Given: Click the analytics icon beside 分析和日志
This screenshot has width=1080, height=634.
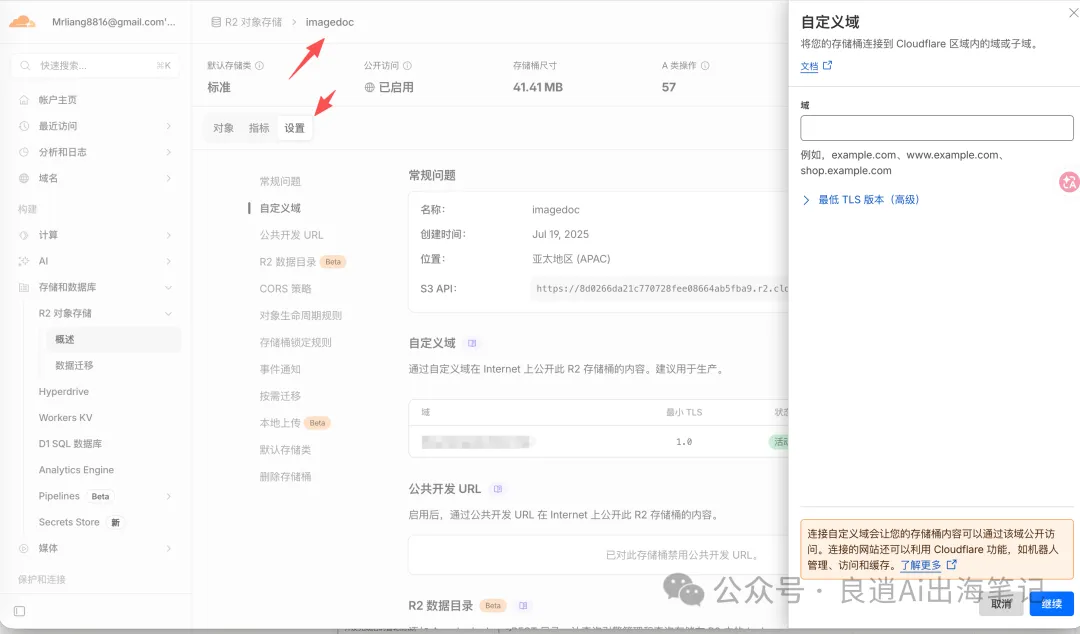Looking at the screenshot, I should pos(24,152).
